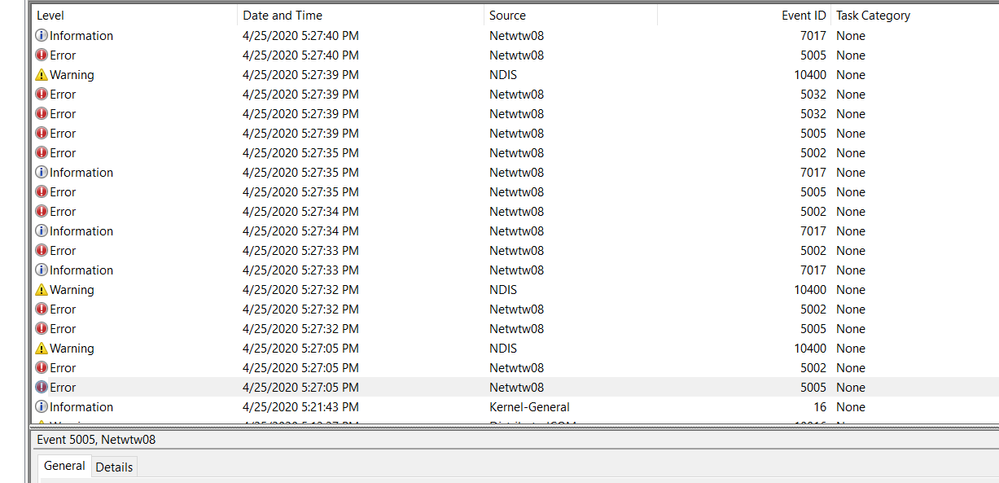Click the Information icon for the 5:27:40 PM event
The image size is (999, 483).
(41, 36)
